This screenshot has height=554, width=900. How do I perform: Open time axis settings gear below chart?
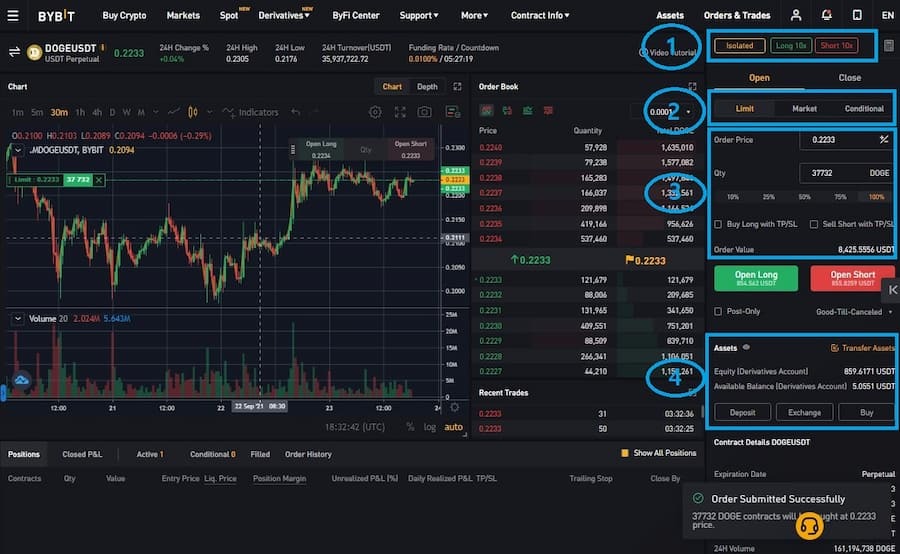click(x=455, y=407)
